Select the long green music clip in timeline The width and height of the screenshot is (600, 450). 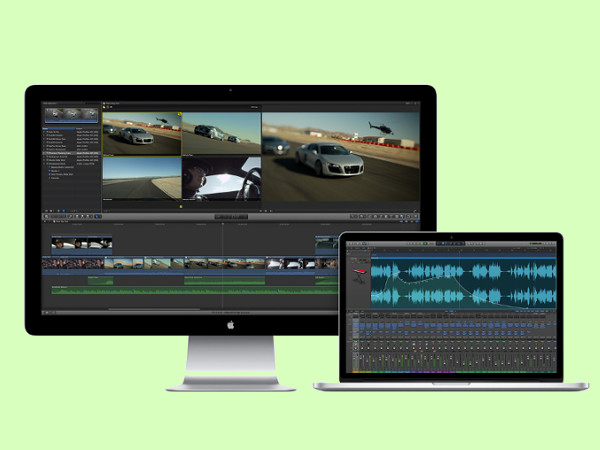click(x=194, y=290)
